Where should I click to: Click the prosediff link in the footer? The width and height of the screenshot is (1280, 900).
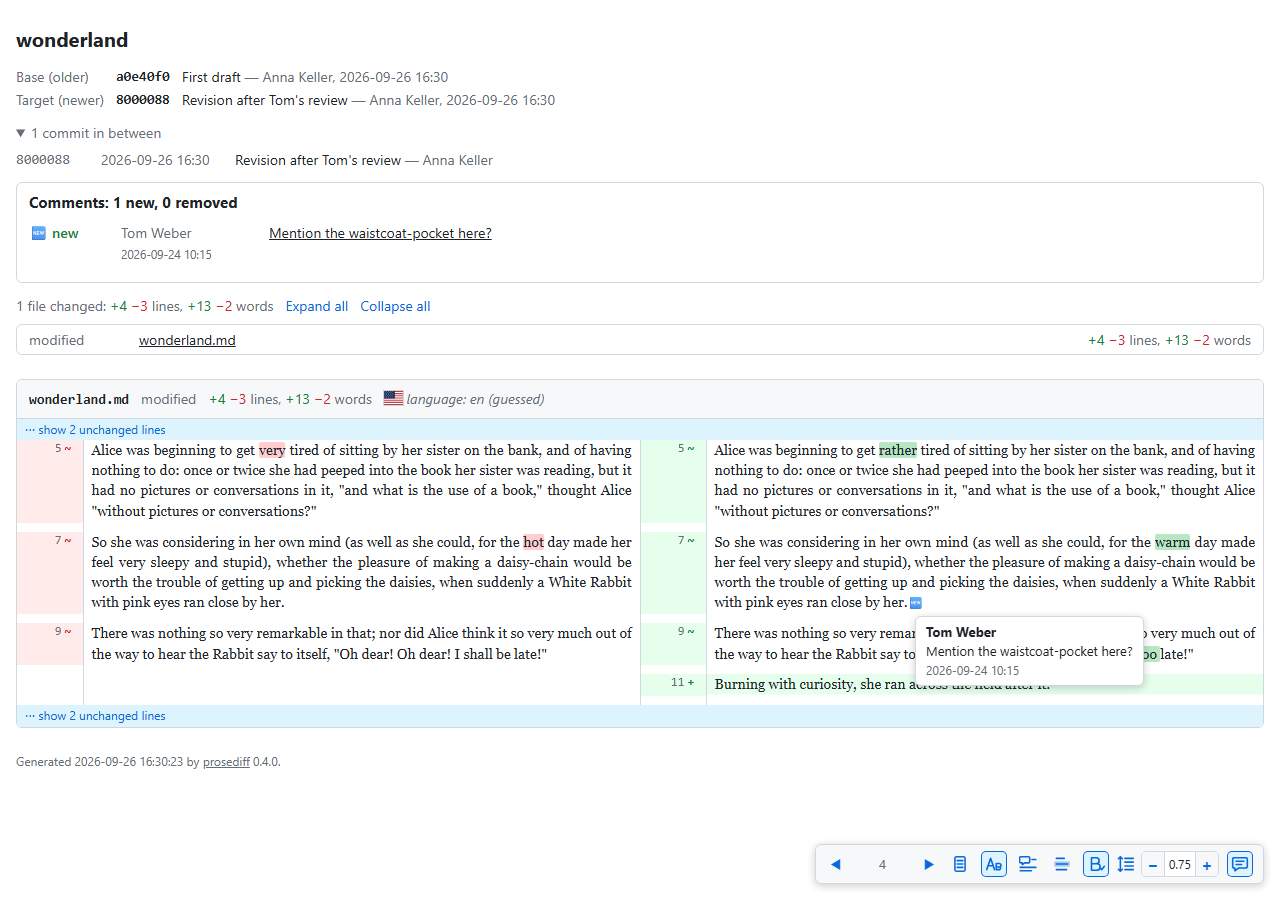click(226, 762)
